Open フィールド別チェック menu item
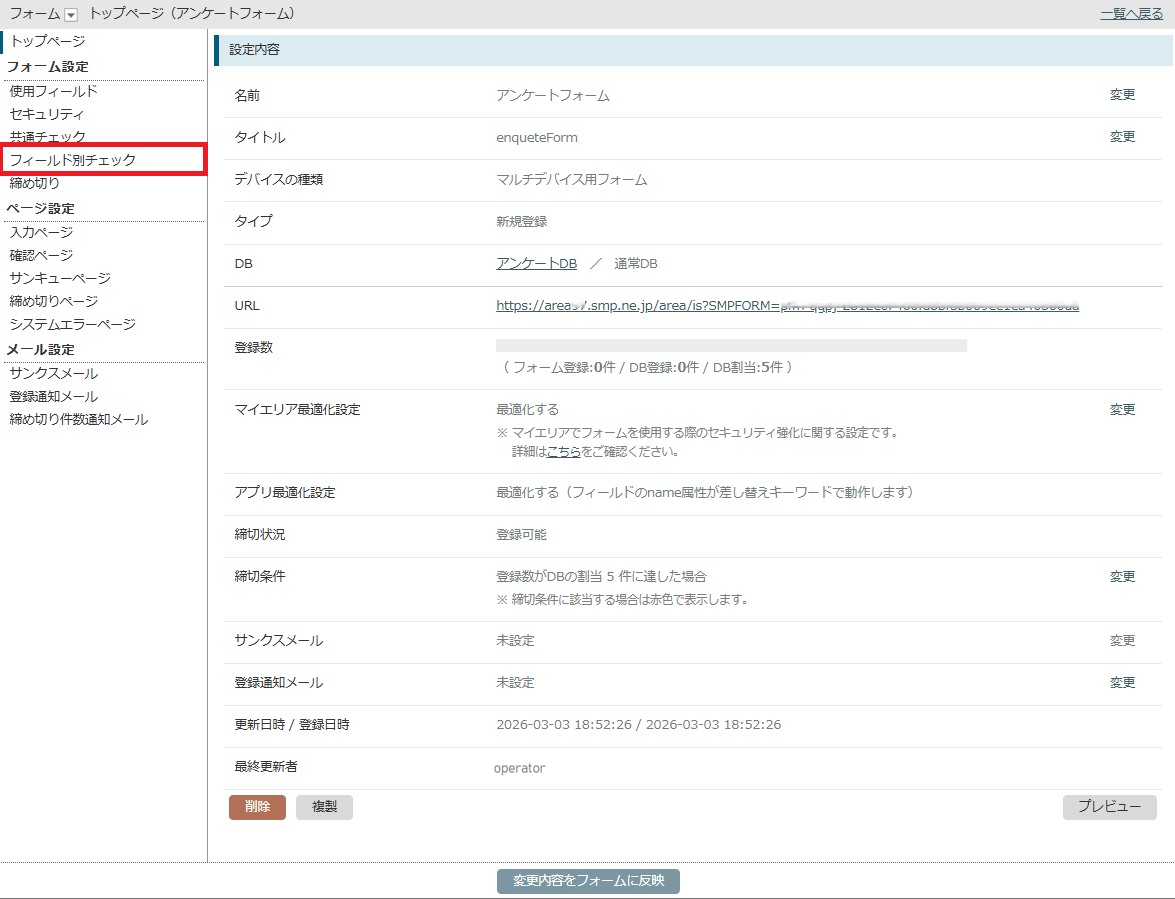The width and height of the screenshot is (1175, 899). 73,160
